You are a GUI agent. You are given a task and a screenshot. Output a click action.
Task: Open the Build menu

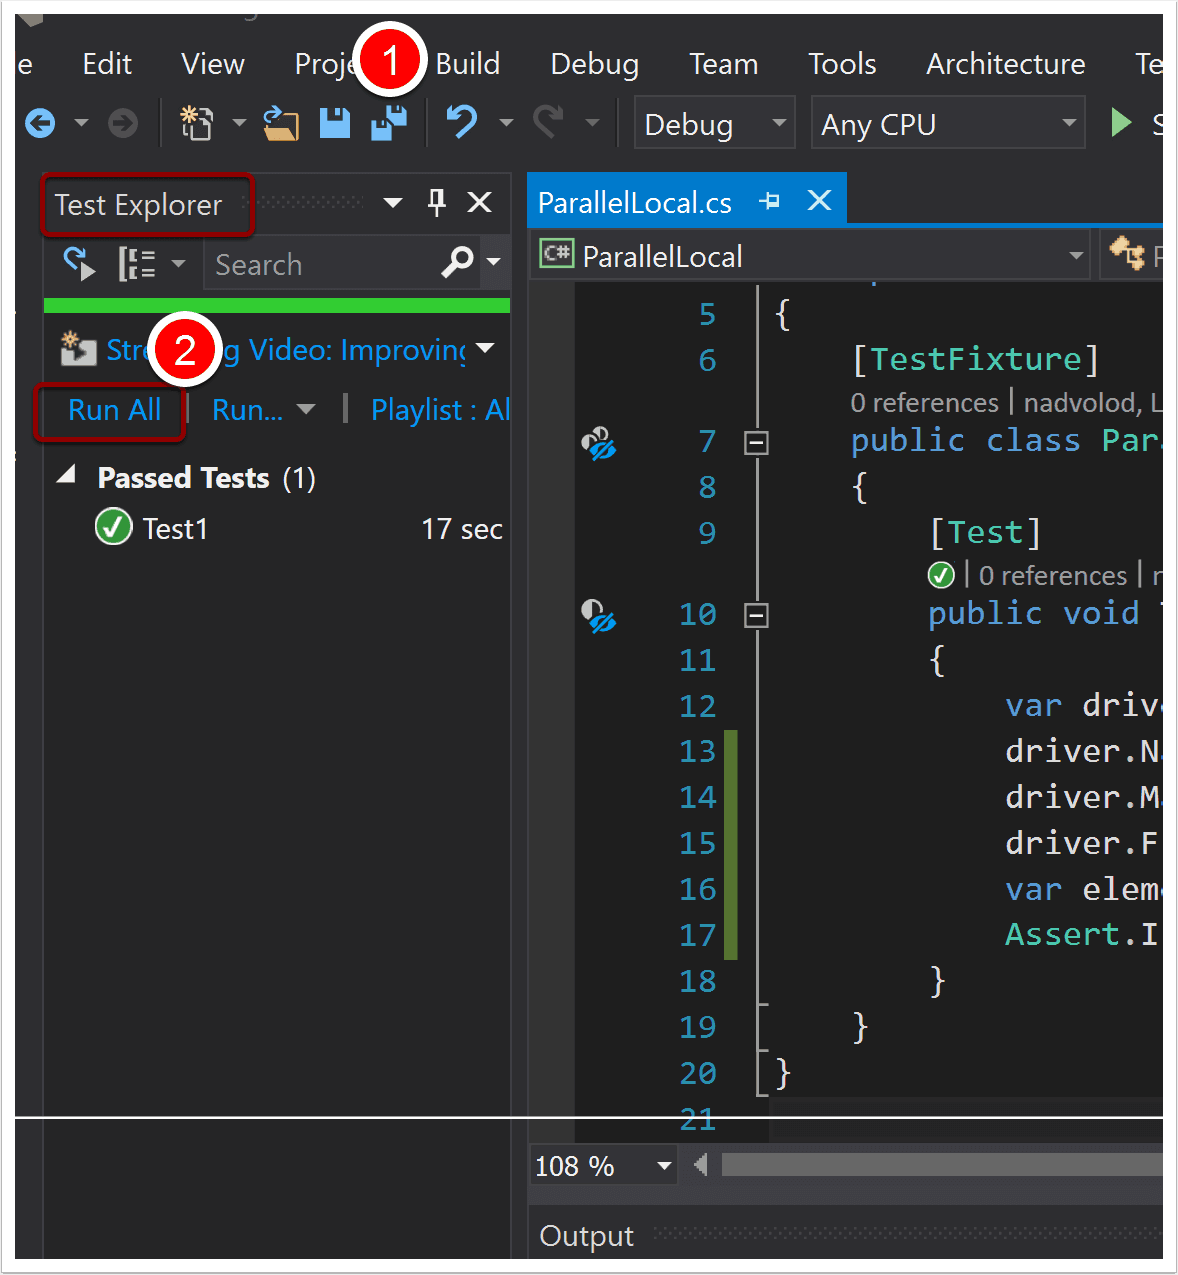(467, 64)
